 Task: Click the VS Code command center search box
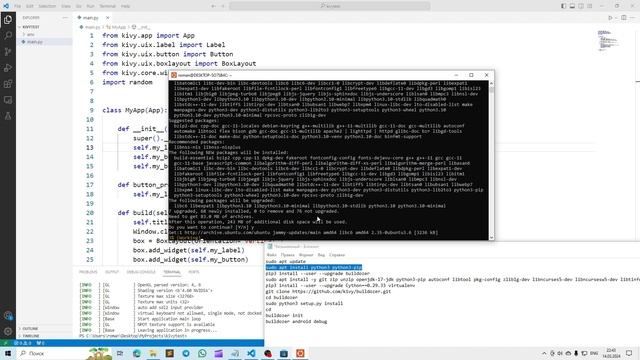click(329, 6)
